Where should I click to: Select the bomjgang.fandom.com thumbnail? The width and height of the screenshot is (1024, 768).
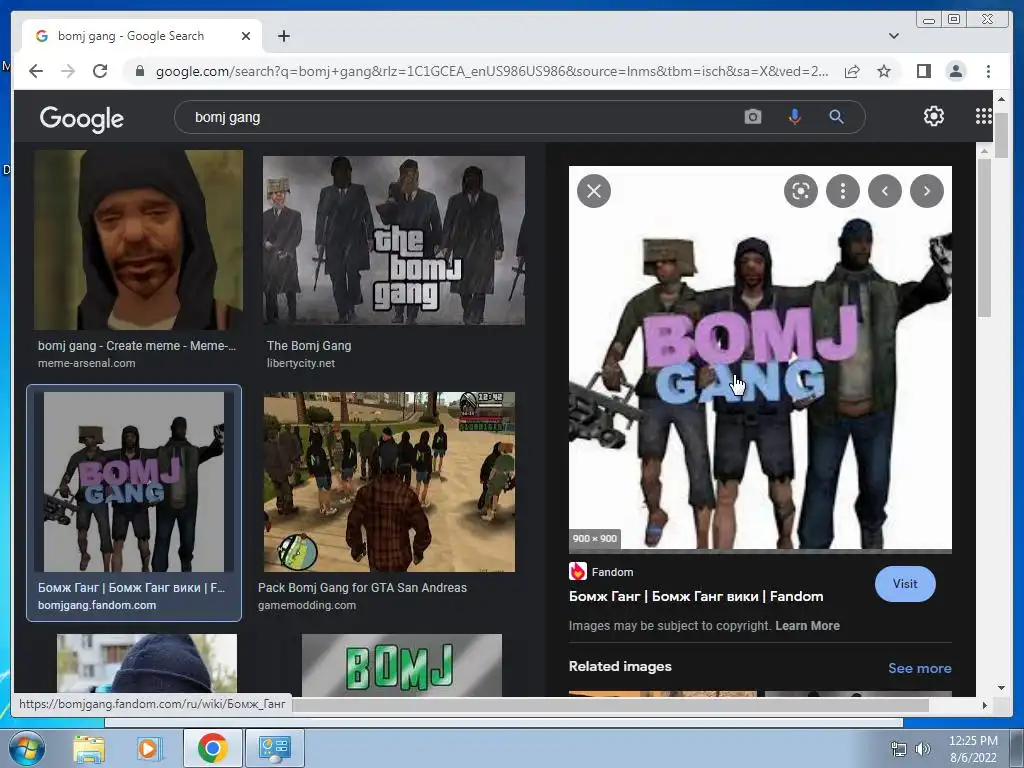click(x=134, y=482)
